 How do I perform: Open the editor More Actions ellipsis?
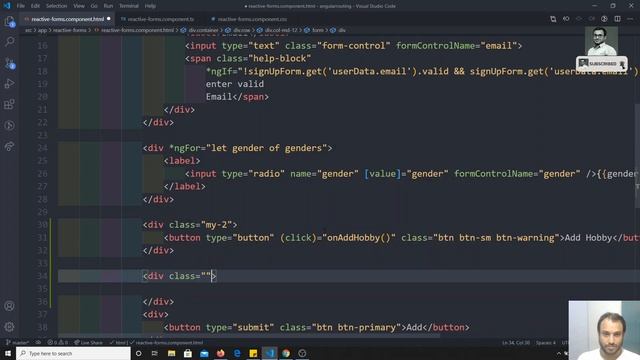pyautogui.click(x=630, y=19)
